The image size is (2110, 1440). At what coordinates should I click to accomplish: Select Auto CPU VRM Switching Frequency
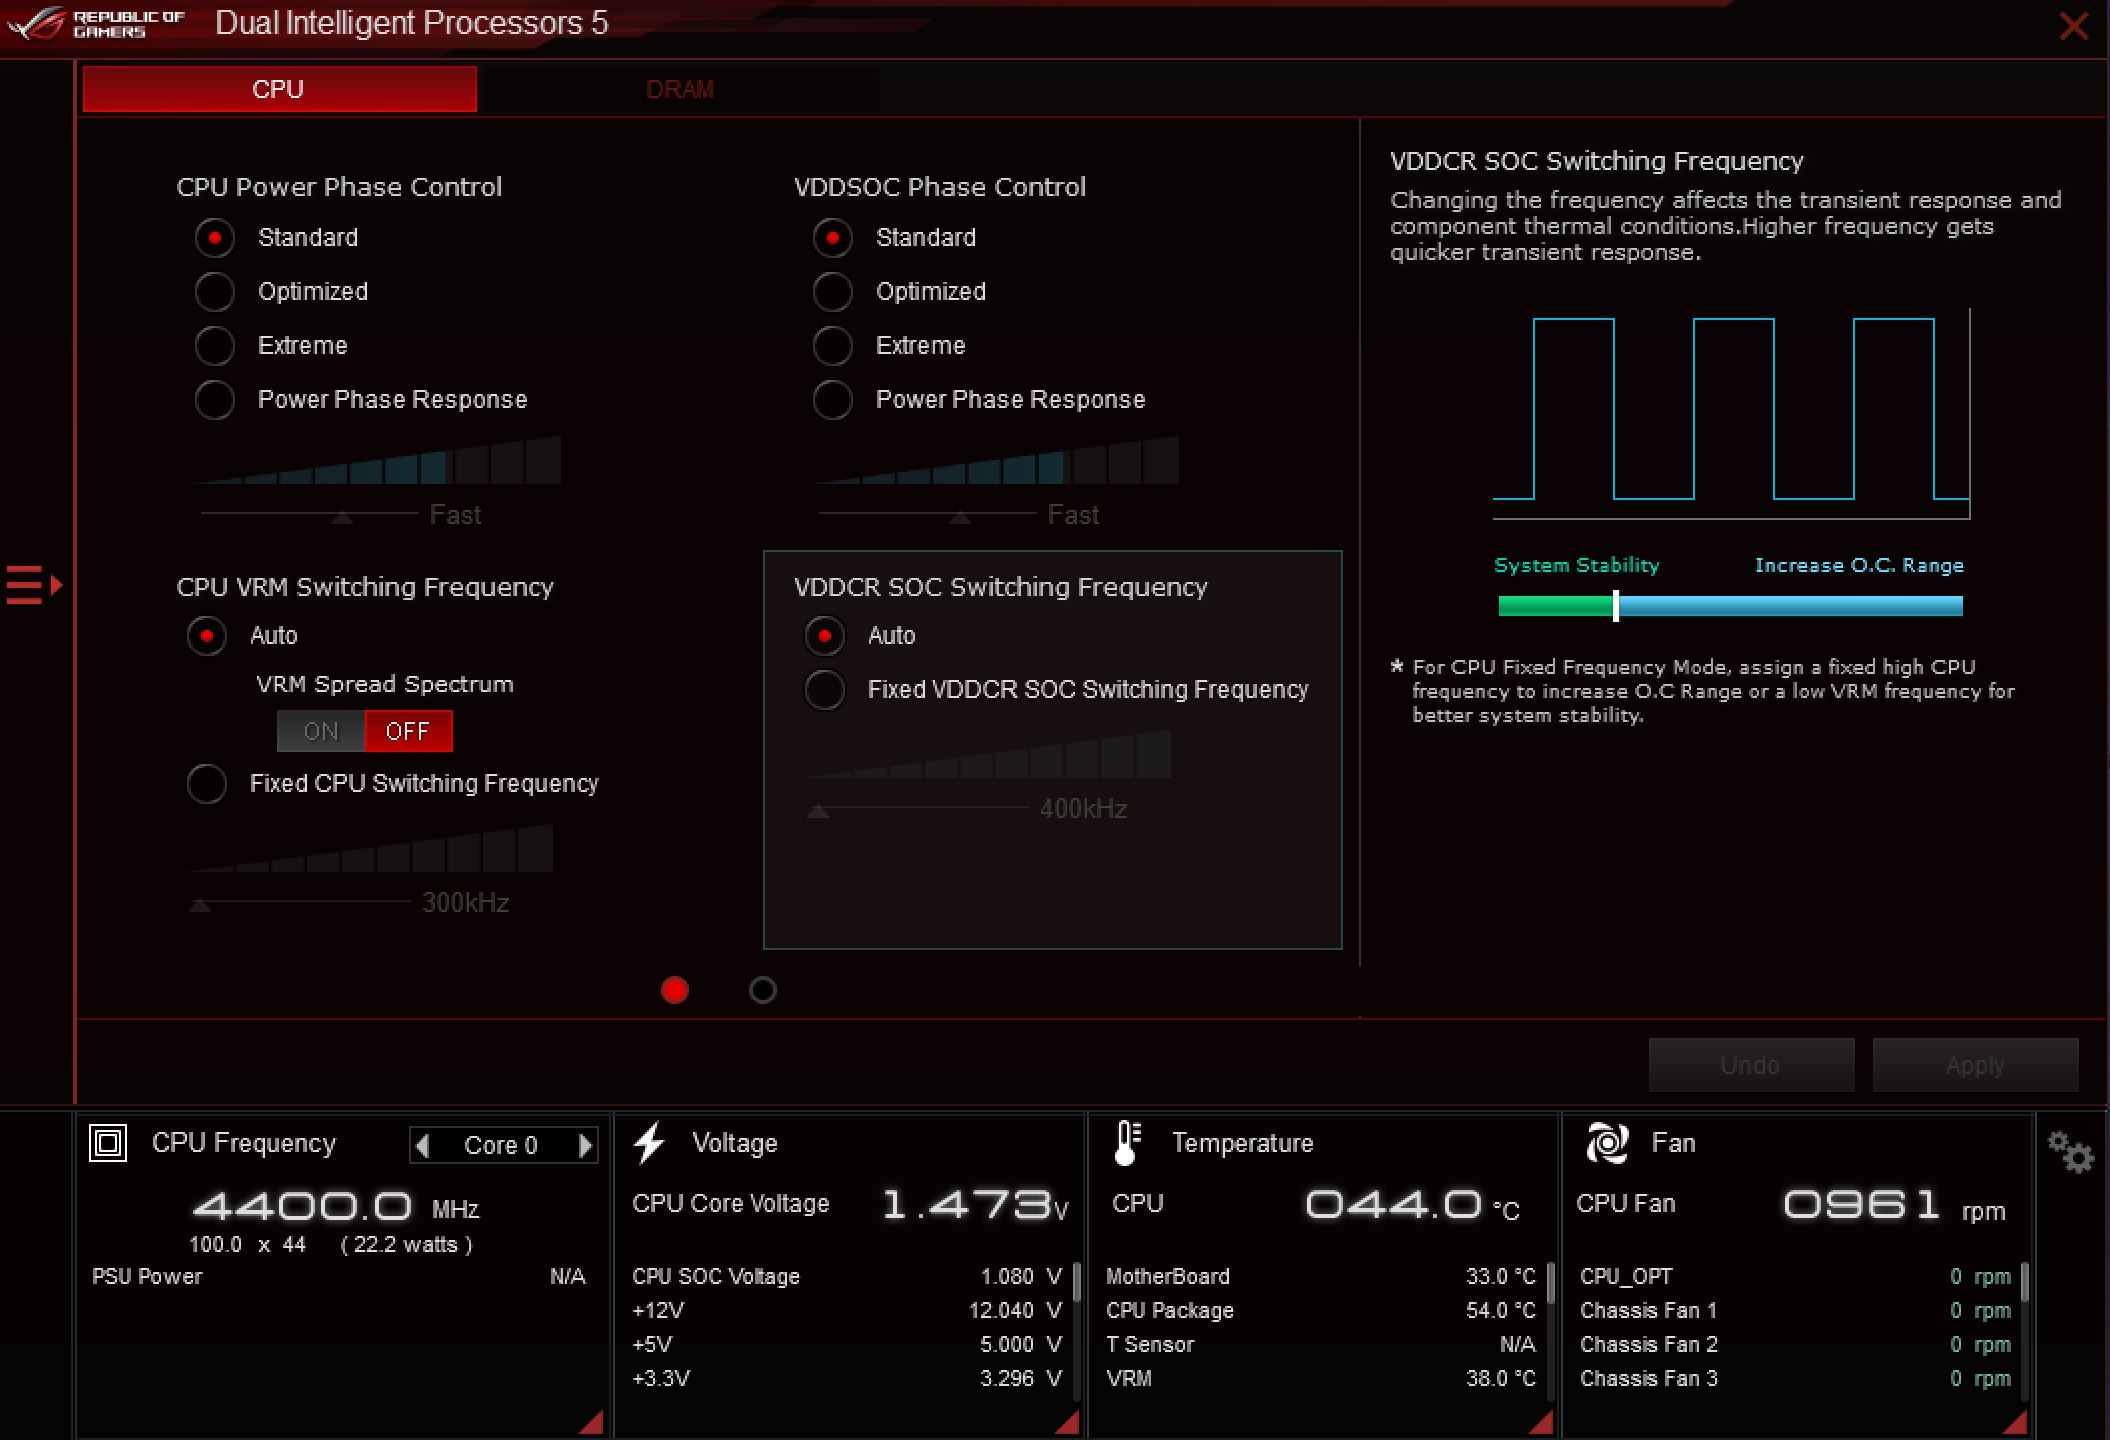point(207,636)
